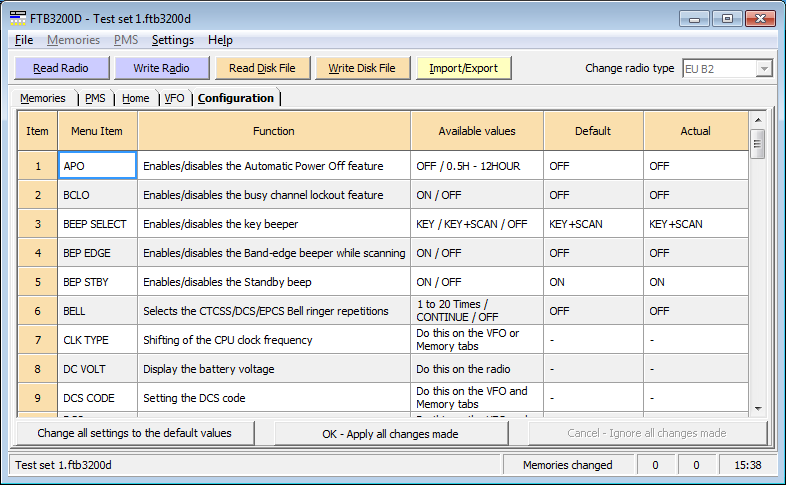Open the File menu

25,40
